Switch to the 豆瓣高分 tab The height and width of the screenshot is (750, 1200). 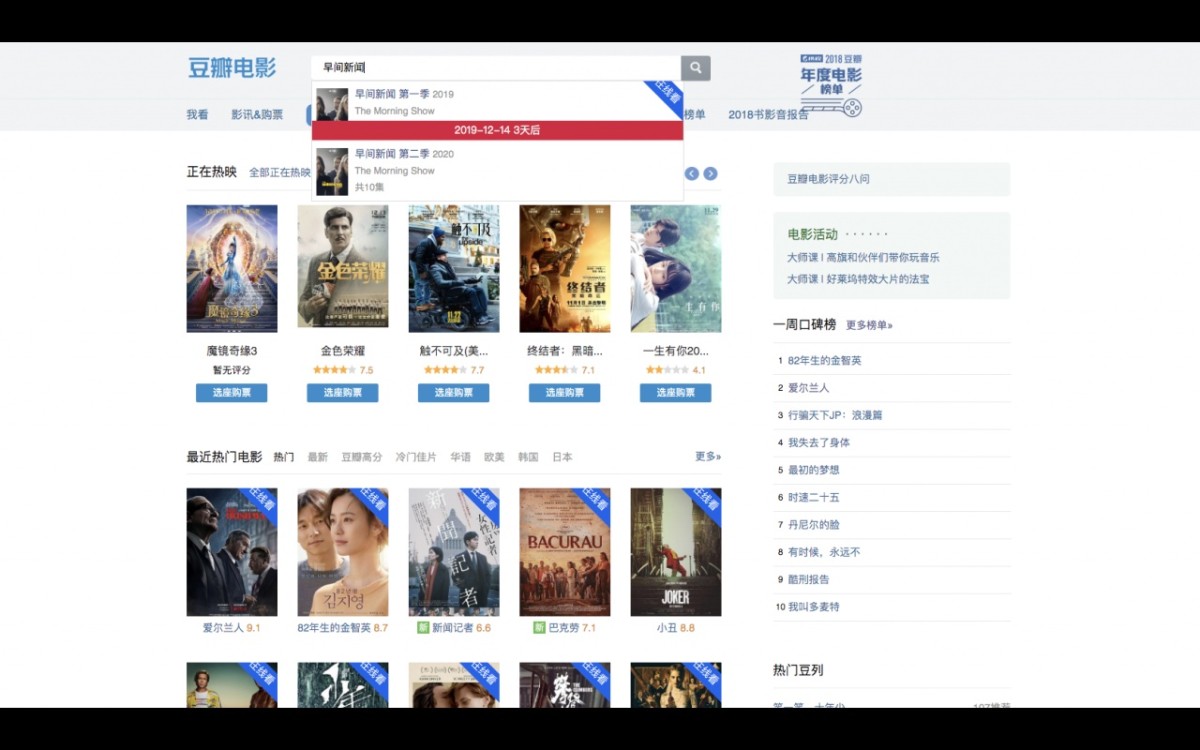[x=361, y=457]
